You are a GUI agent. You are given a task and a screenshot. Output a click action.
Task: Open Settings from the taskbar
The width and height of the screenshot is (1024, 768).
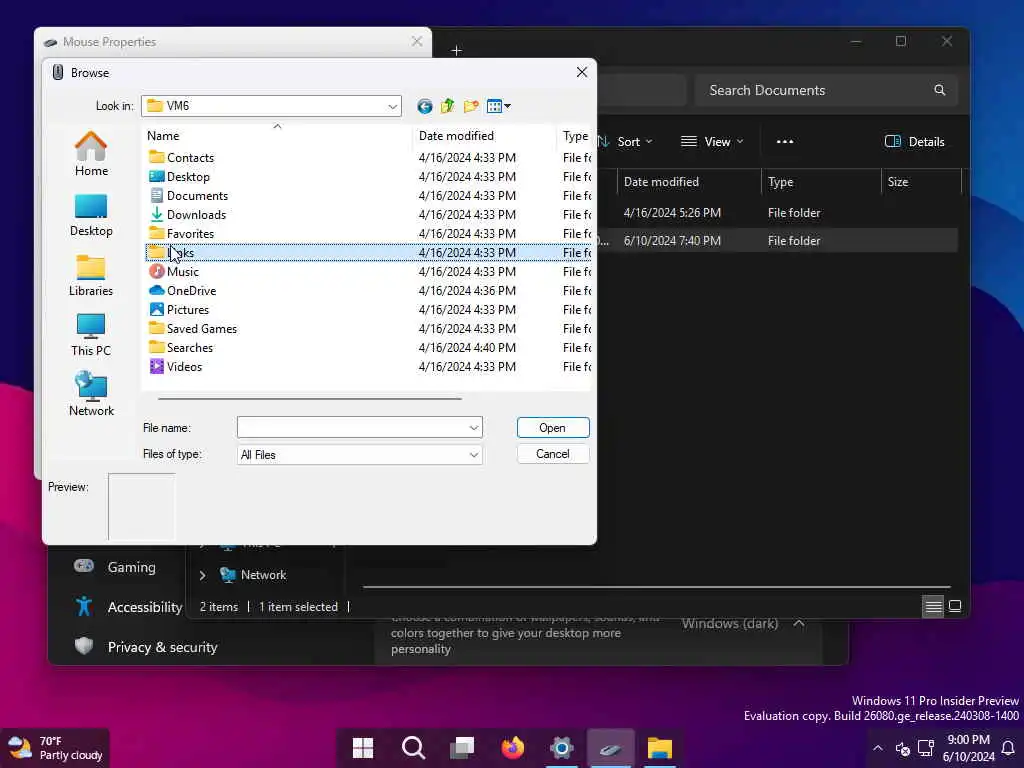(562, 748)
